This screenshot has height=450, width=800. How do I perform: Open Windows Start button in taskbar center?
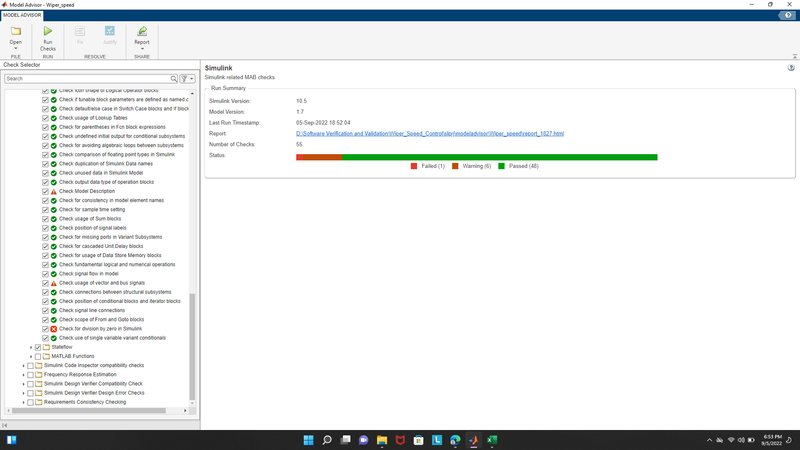tap(308, 440)
